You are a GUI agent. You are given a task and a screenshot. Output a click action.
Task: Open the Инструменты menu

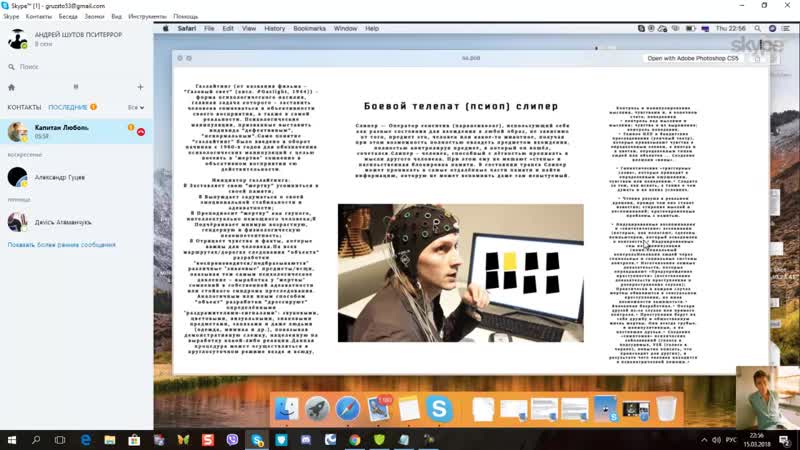pos(147,16)
